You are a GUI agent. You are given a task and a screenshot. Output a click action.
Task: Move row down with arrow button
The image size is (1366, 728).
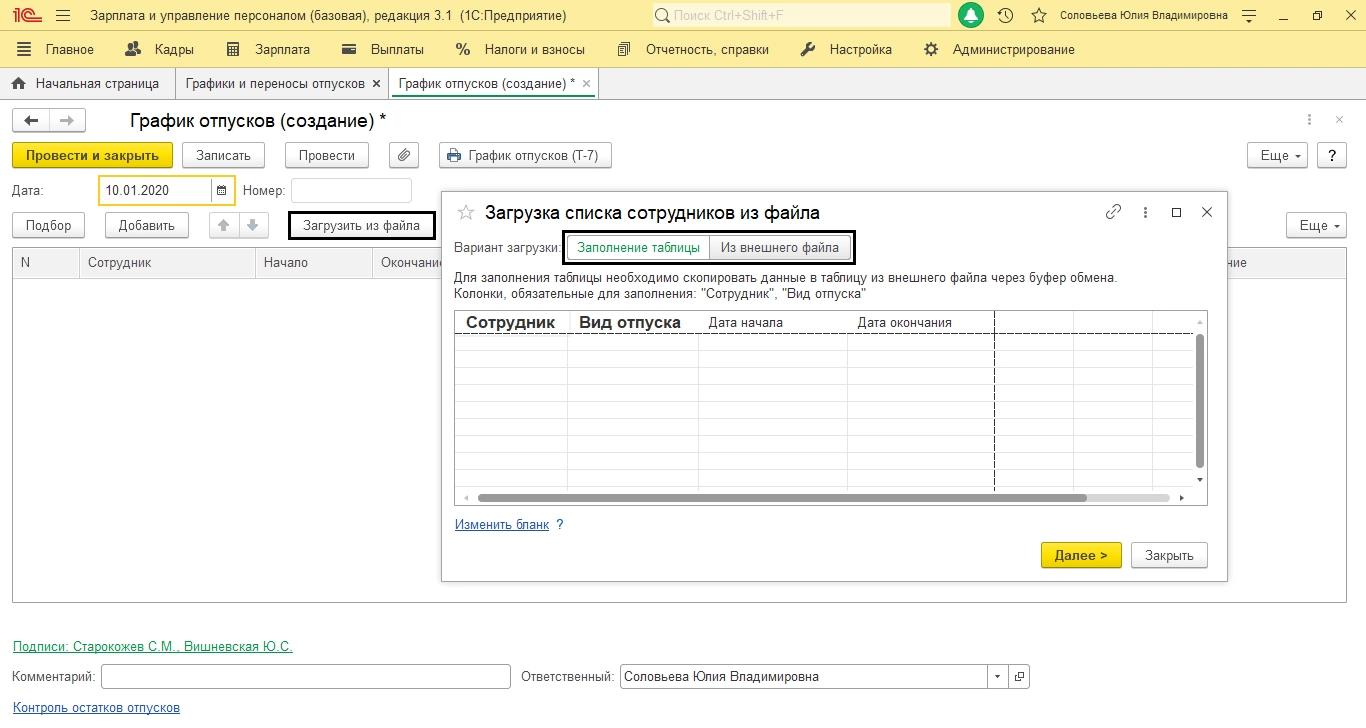253,226
